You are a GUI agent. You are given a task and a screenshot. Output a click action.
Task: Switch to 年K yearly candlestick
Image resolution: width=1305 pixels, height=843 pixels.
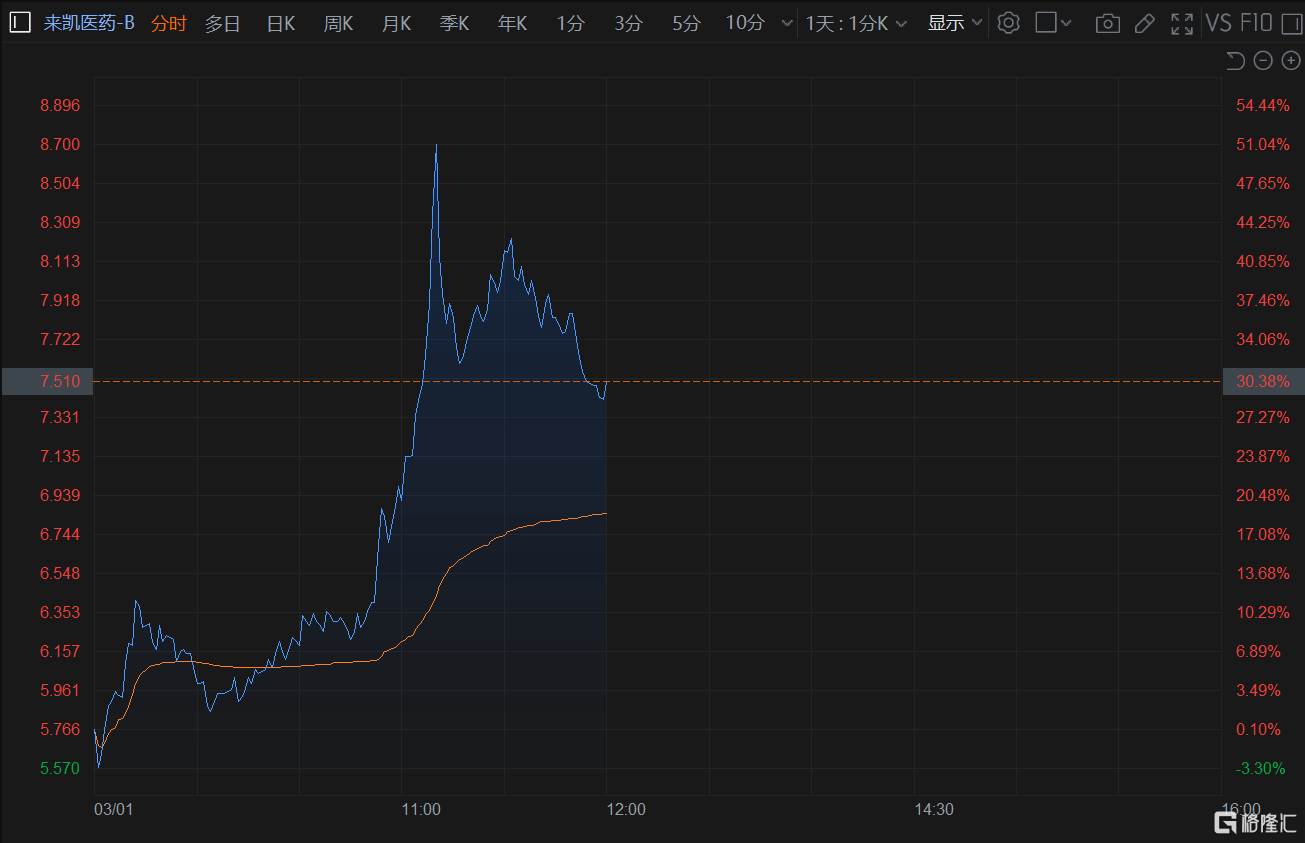coord(512,23)
